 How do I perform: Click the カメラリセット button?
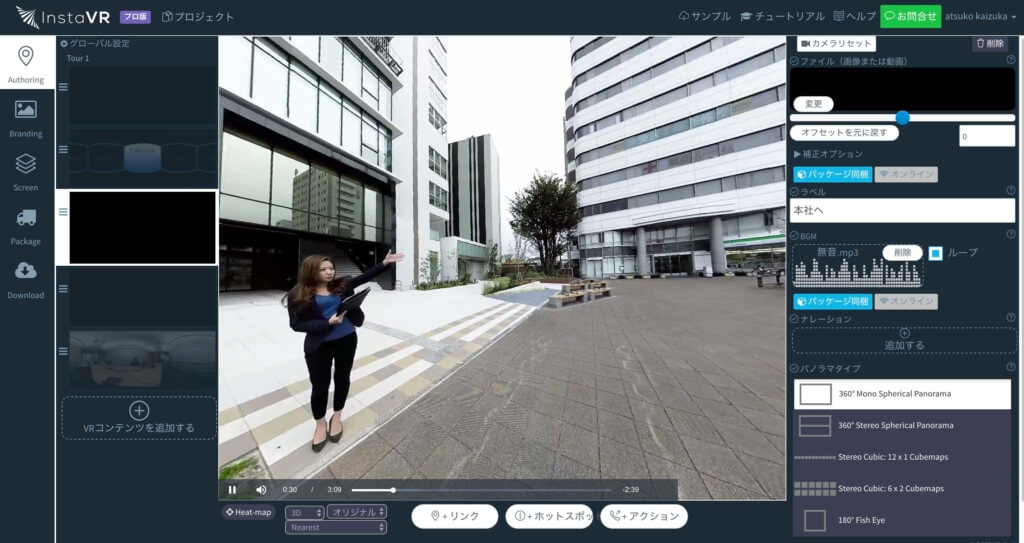pyautogui.click(x=837, y=43)
